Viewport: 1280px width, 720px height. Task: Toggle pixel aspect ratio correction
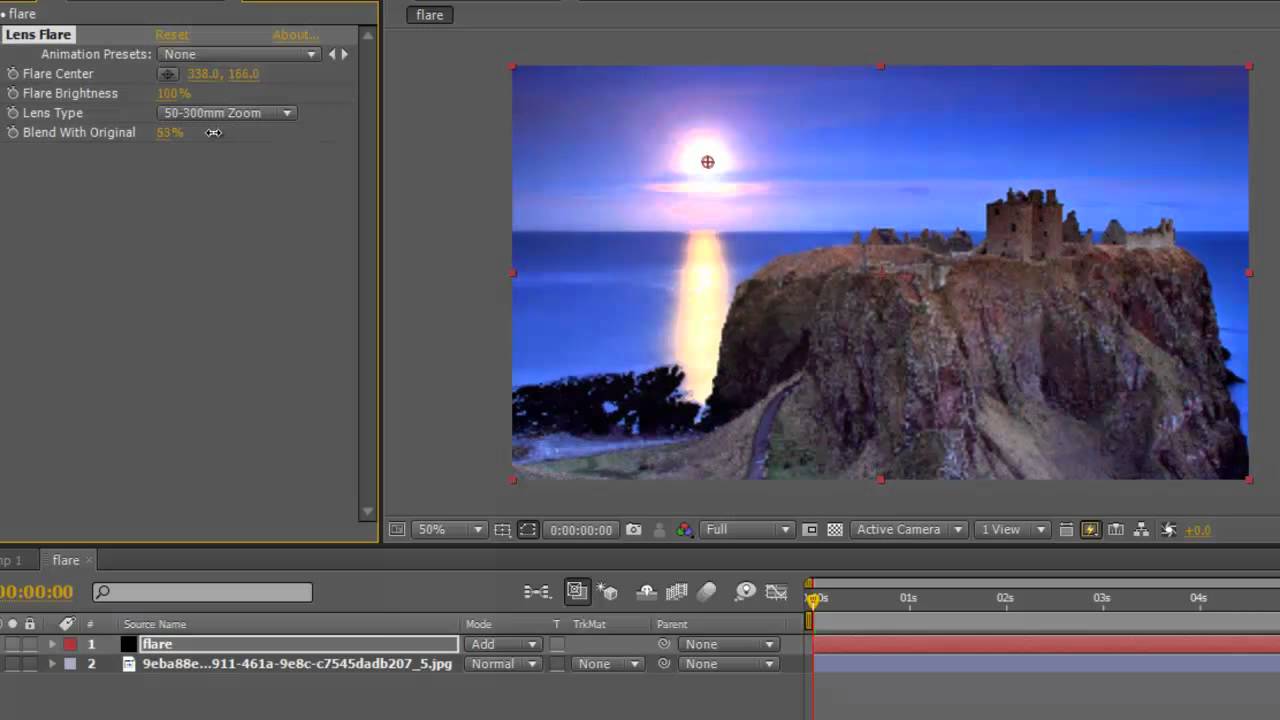coord(1066,530)
